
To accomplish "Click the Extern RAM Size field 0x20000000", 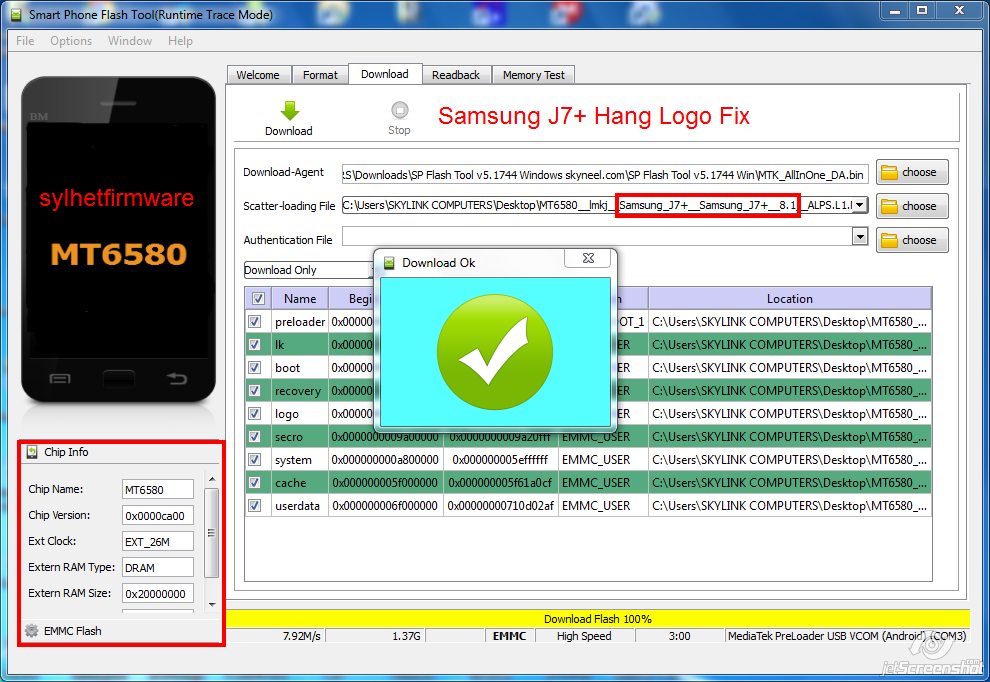I will coord(157,593).
